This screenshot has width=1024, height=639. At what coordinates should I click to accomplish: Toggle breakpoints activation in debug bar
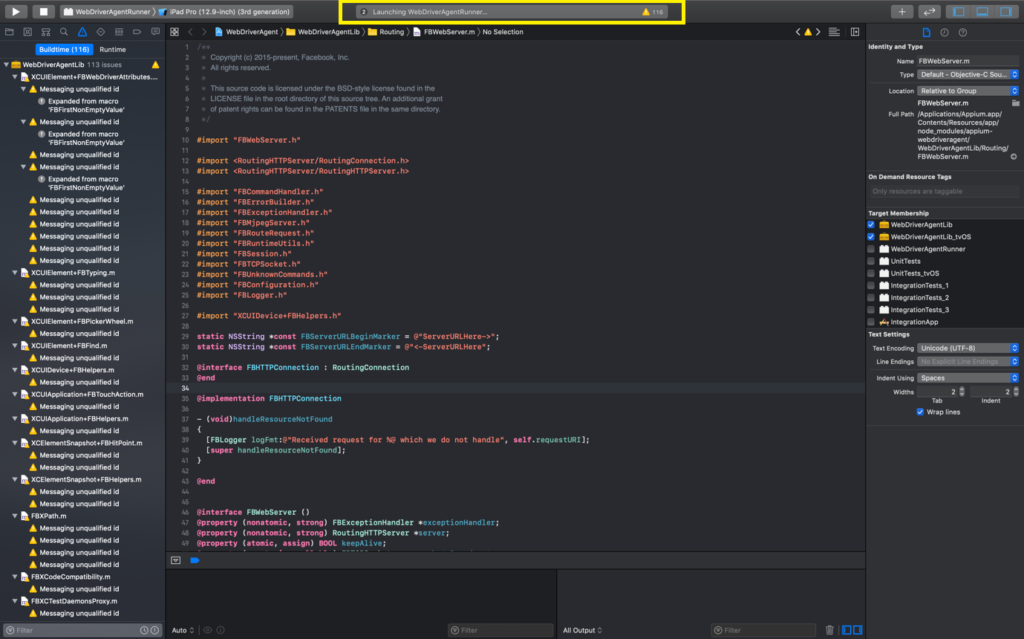(195, 561)
